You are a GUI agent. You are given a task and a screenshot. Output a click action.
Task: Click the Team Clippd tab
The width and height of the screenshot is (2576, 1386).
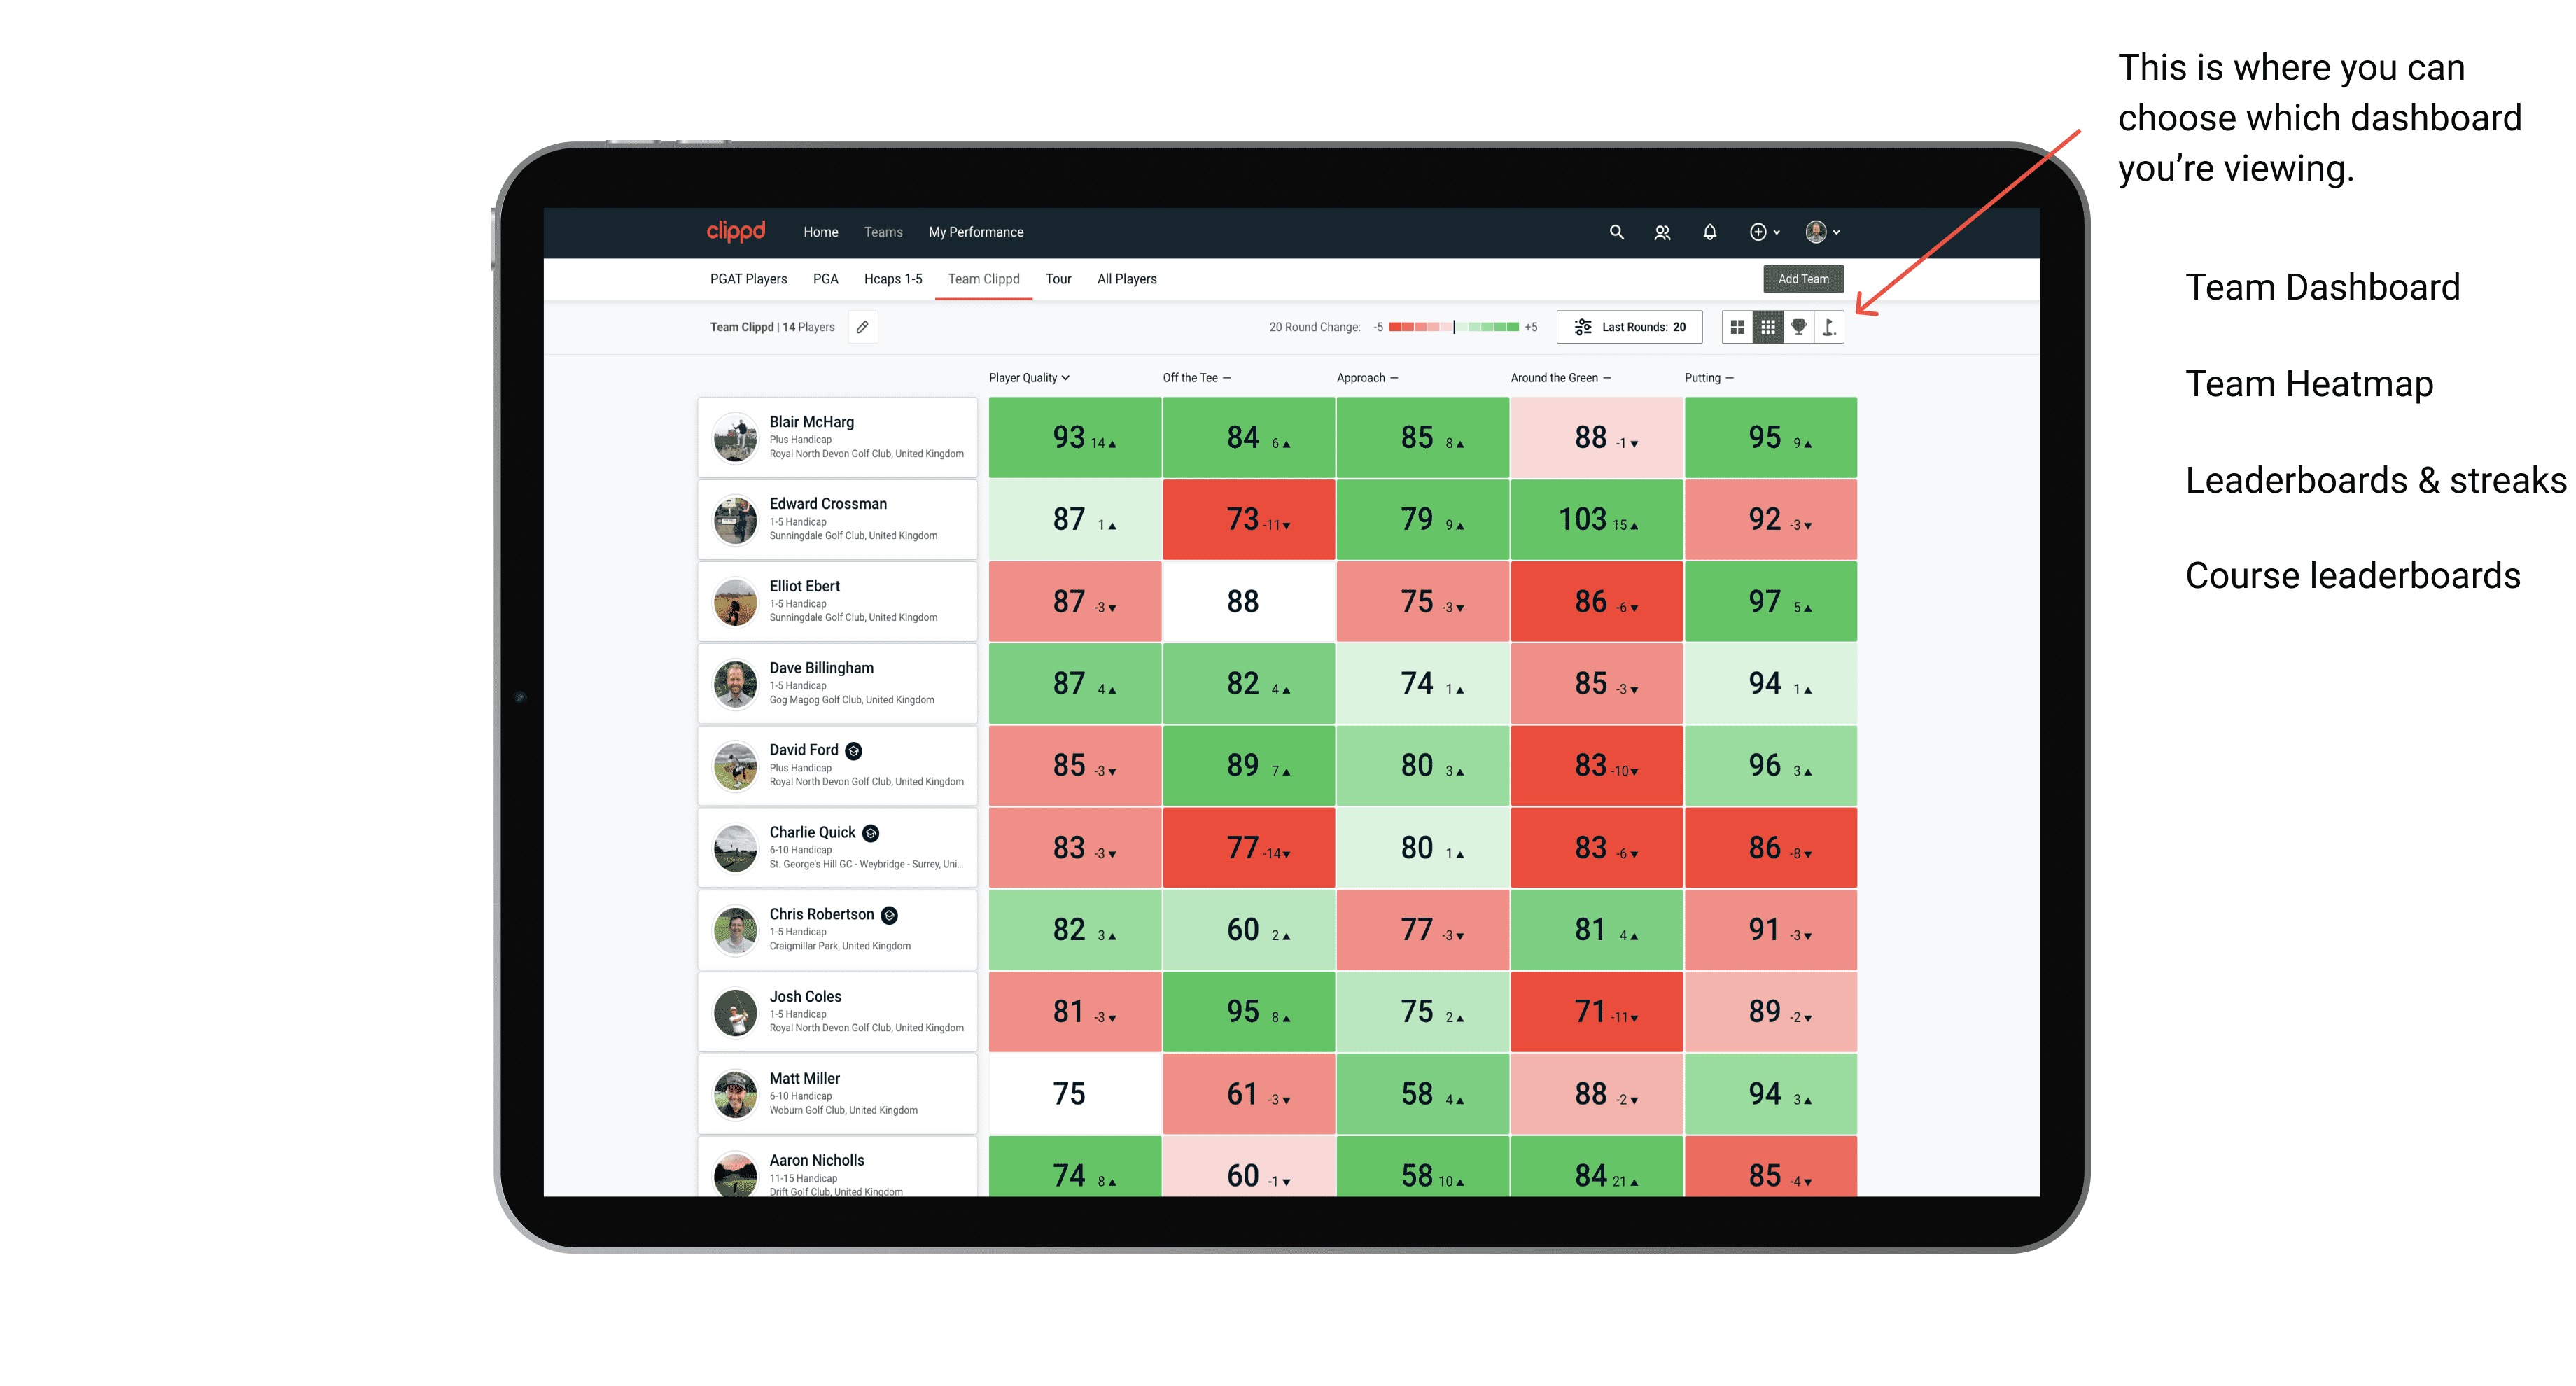(x=984, y=280)
